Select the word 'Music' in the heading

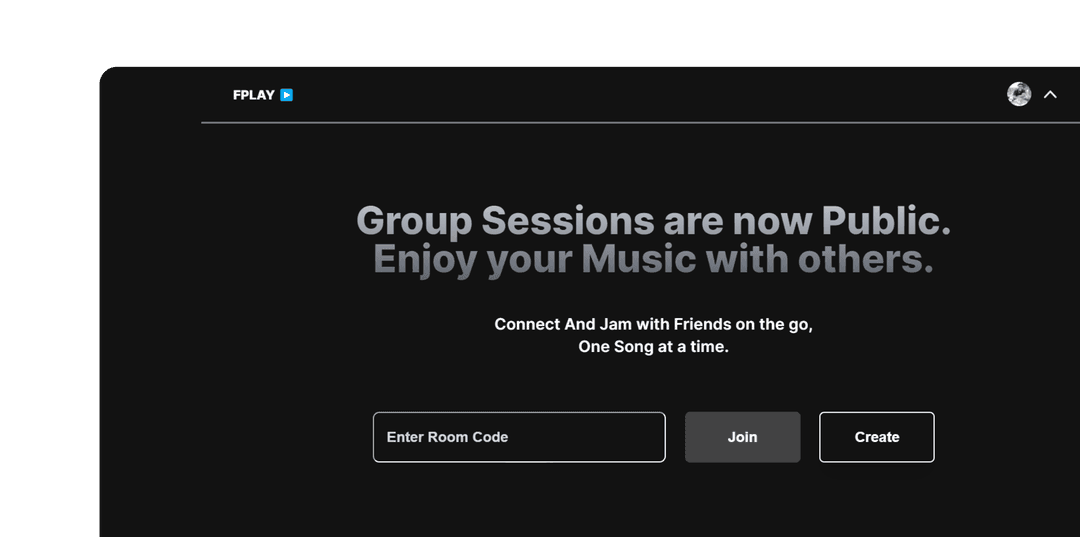point(638,259)
